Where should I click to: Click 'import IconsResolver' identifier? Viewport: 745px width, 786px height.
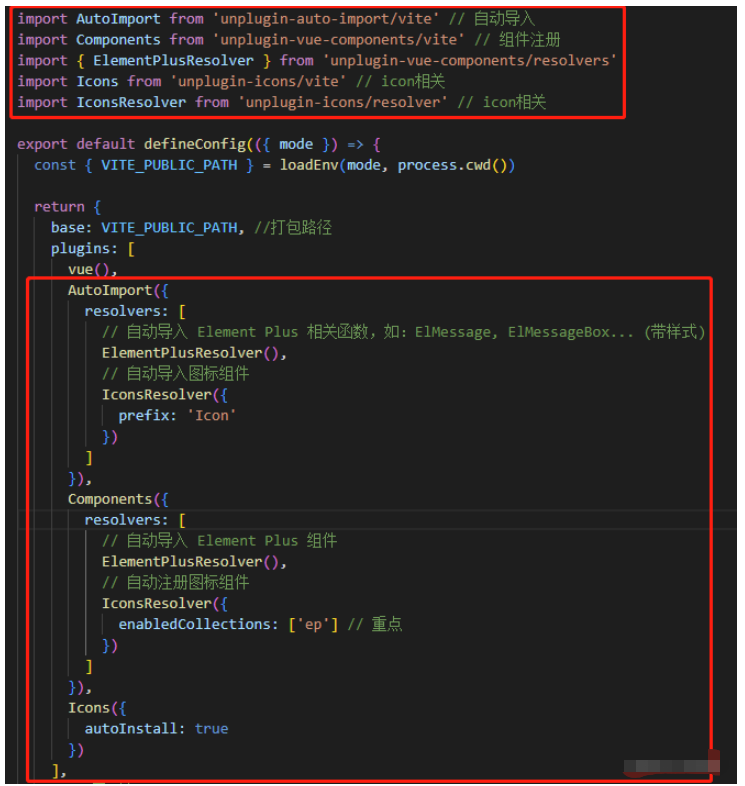click(131, 103)
